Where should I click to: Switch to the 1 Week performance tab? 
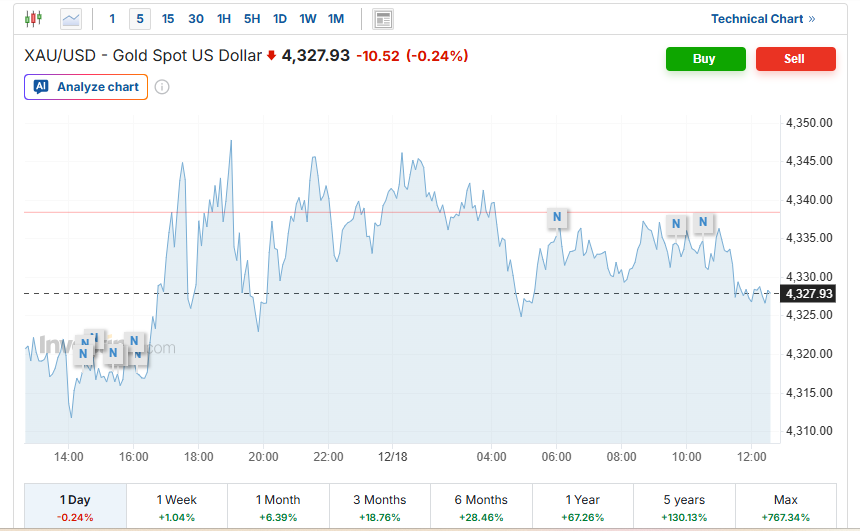[177, 507]
